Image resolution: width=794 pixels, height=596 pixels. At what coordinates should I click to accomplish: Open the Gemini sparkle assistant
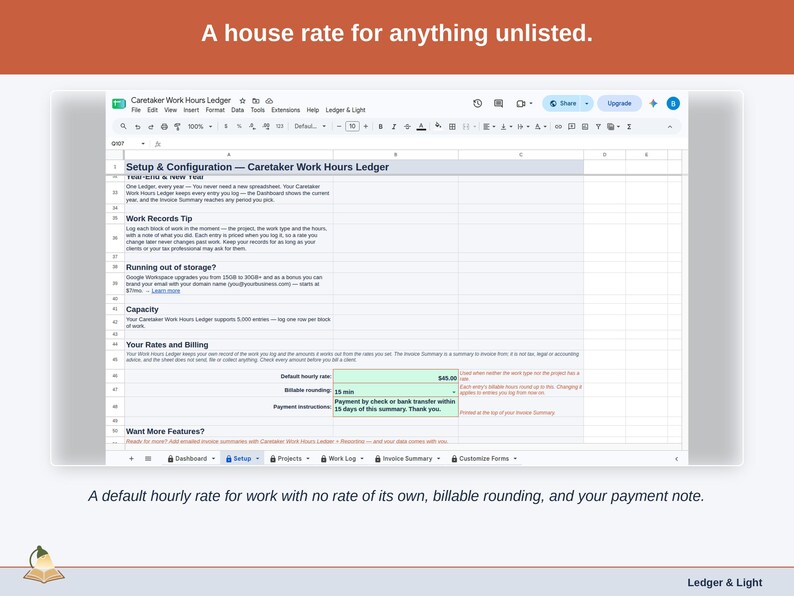pos(653,103)
